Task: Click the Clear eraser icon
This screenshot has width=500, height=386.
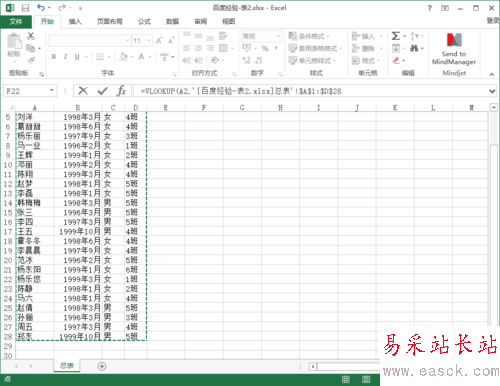Action: coord(396,60)
